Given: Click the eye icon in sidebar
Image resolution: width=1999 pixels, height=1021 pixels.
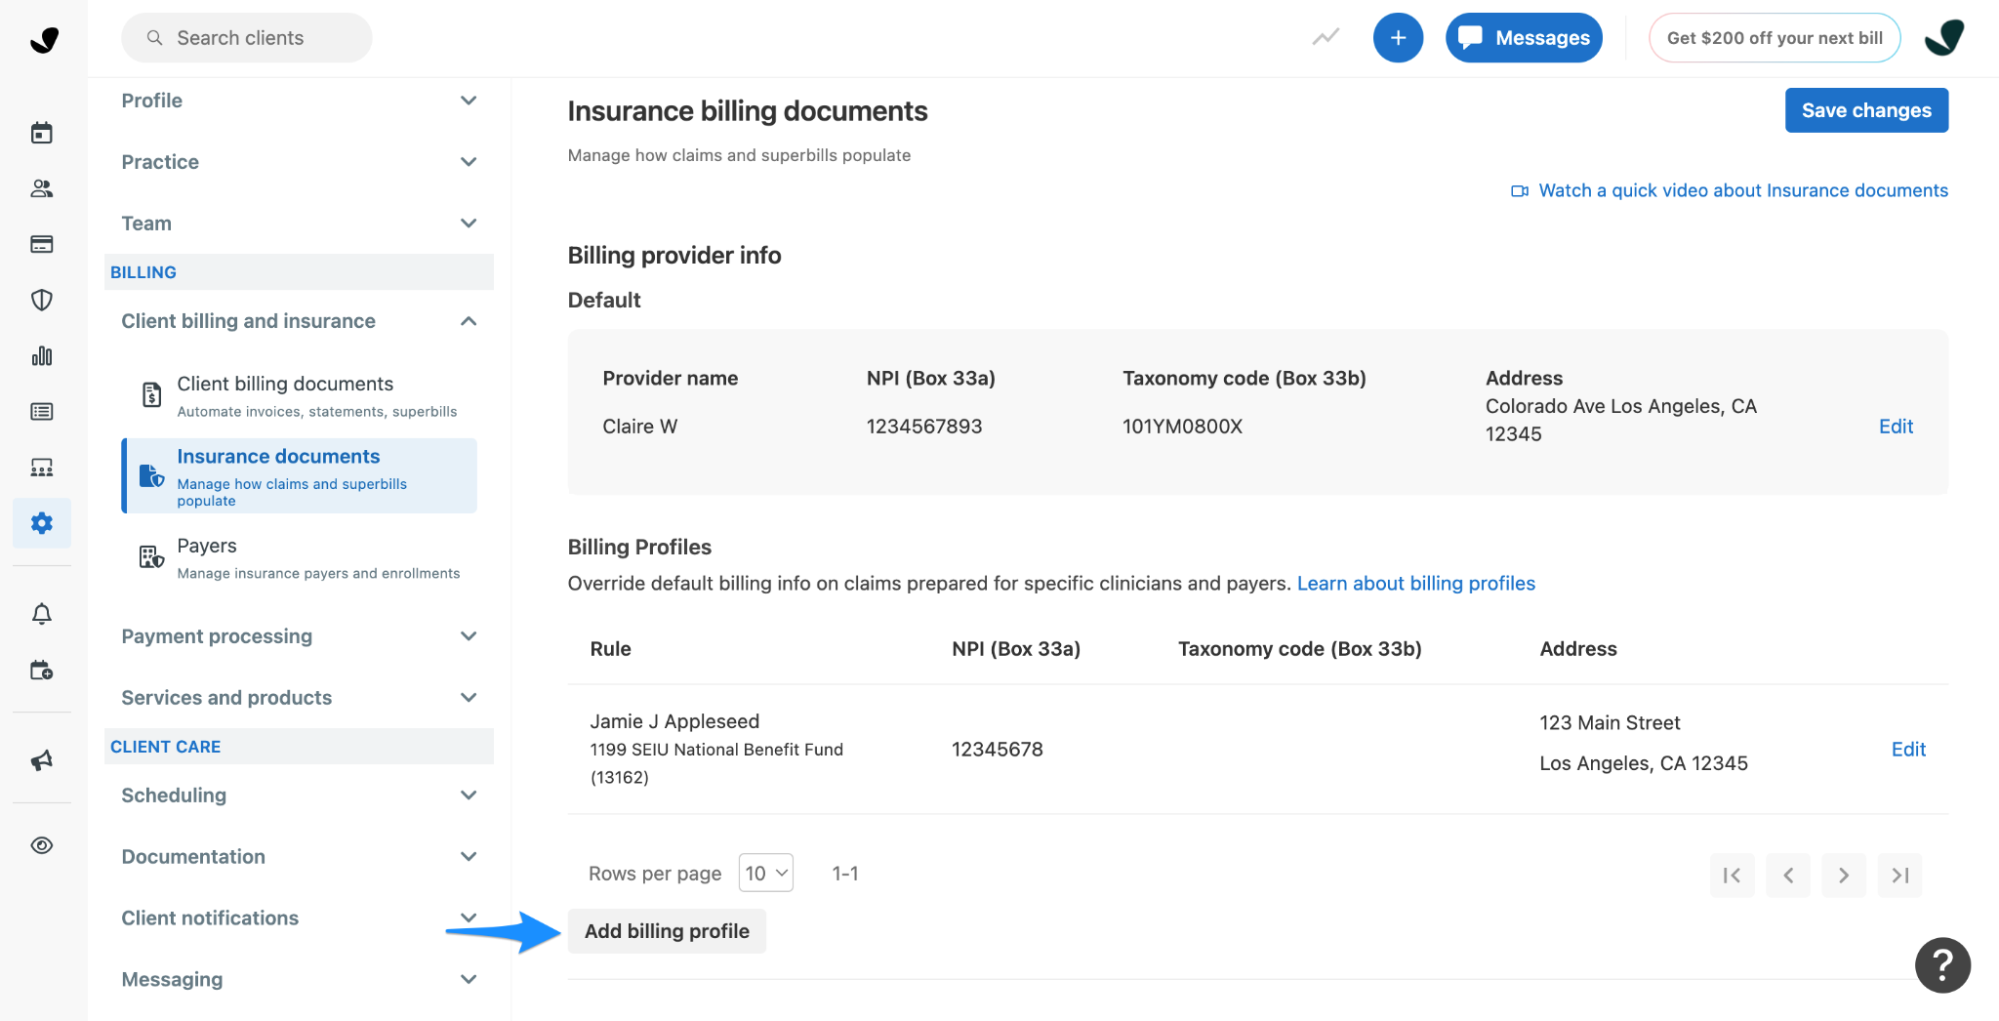Looking at the screenshot, I should coord(41,845).
